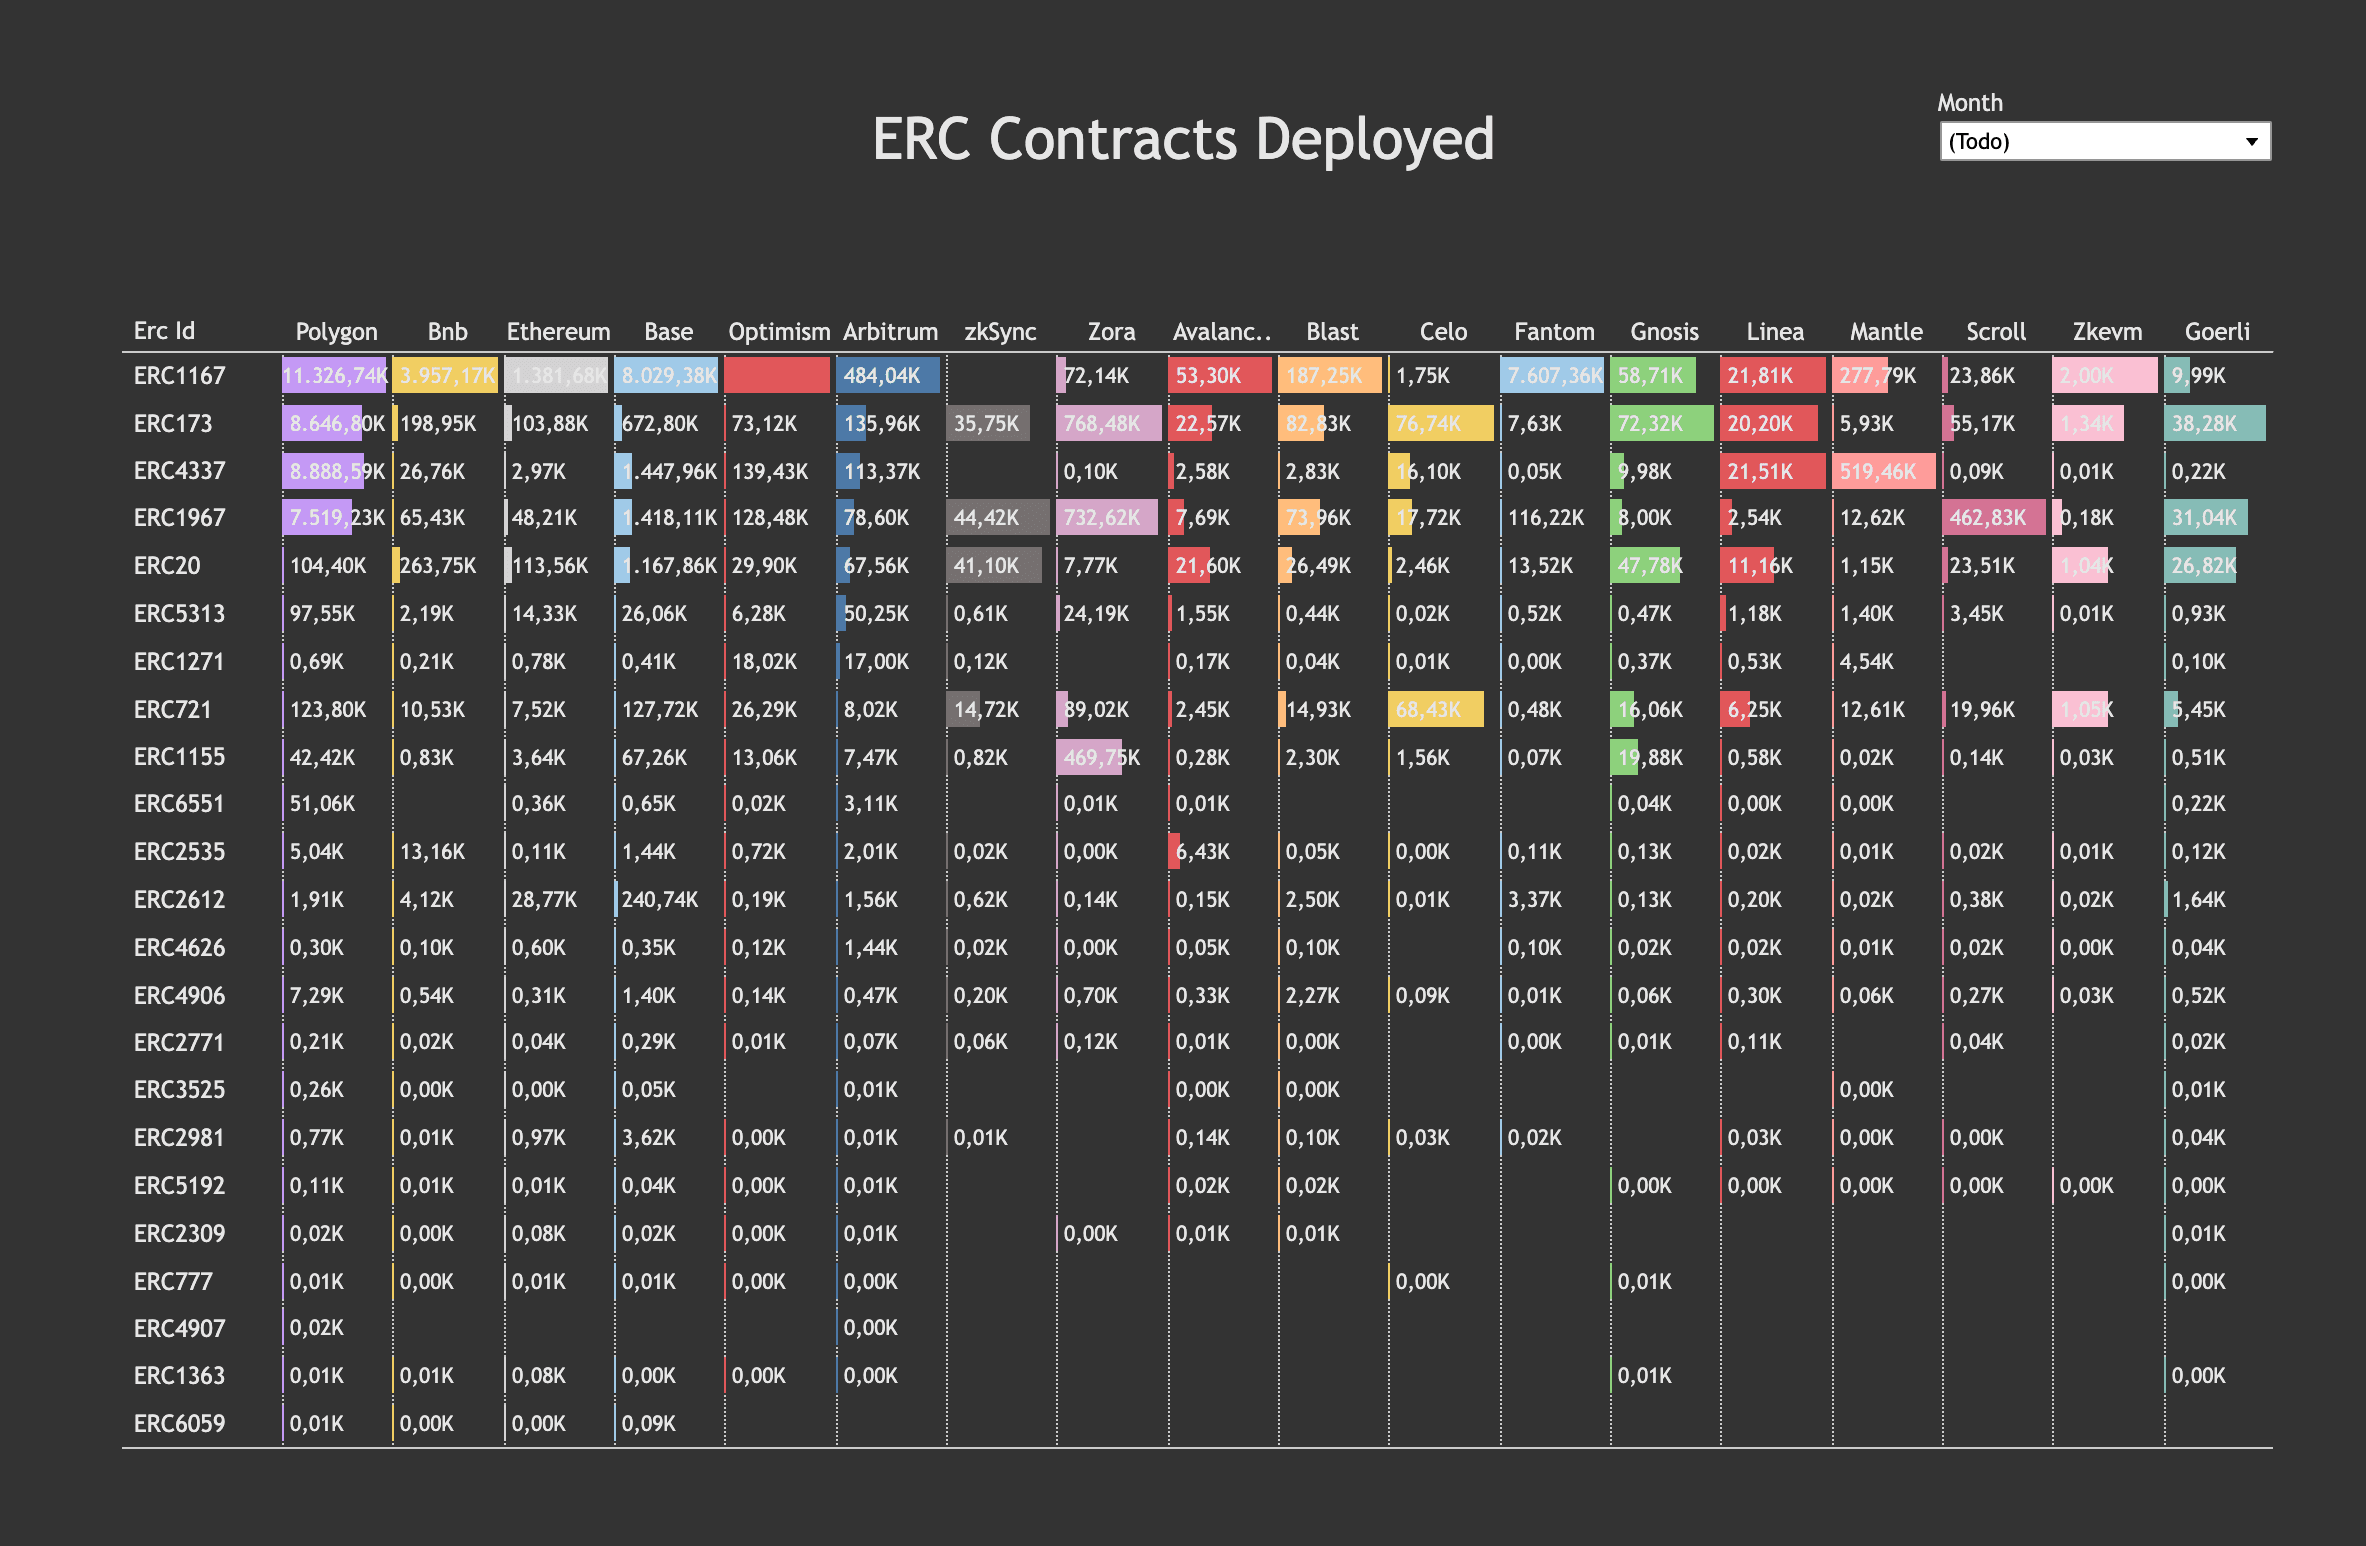Click the 768,48K Zora ERC173 bar
Viewport: 2366px width, 1546px height.
coord(1109,424)
